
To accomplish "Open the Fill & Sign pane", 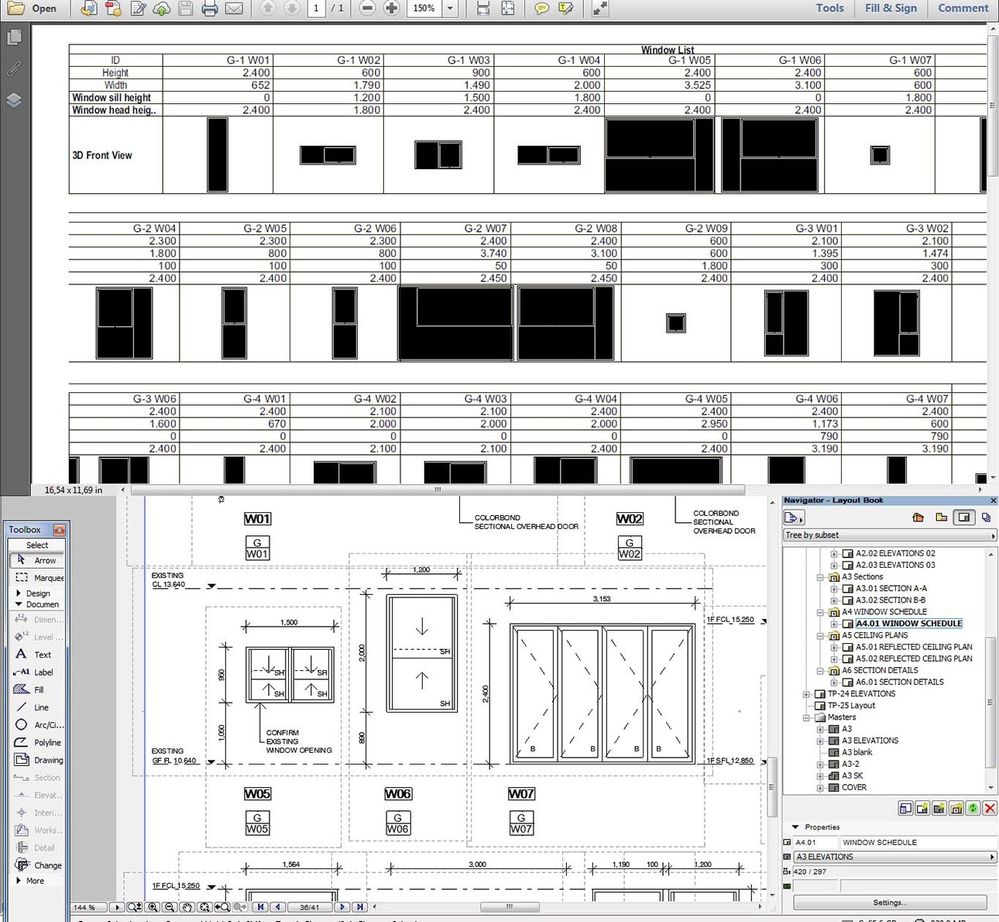I will pyautogui.click(x=891, y=8).
